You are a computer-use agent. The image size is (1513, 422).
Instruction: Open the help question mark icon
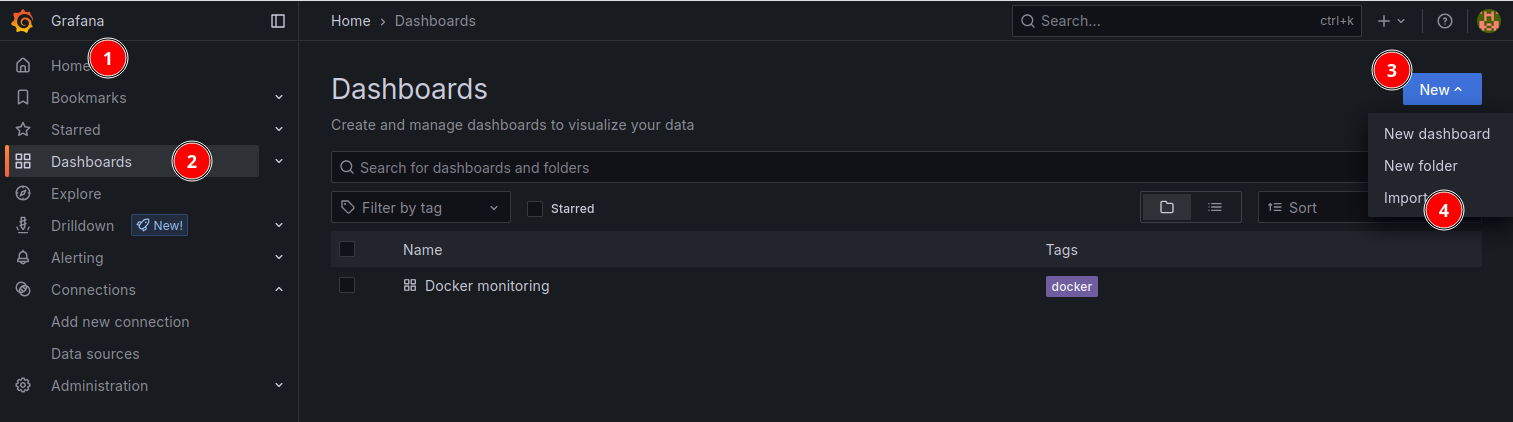coord(1444,21)
